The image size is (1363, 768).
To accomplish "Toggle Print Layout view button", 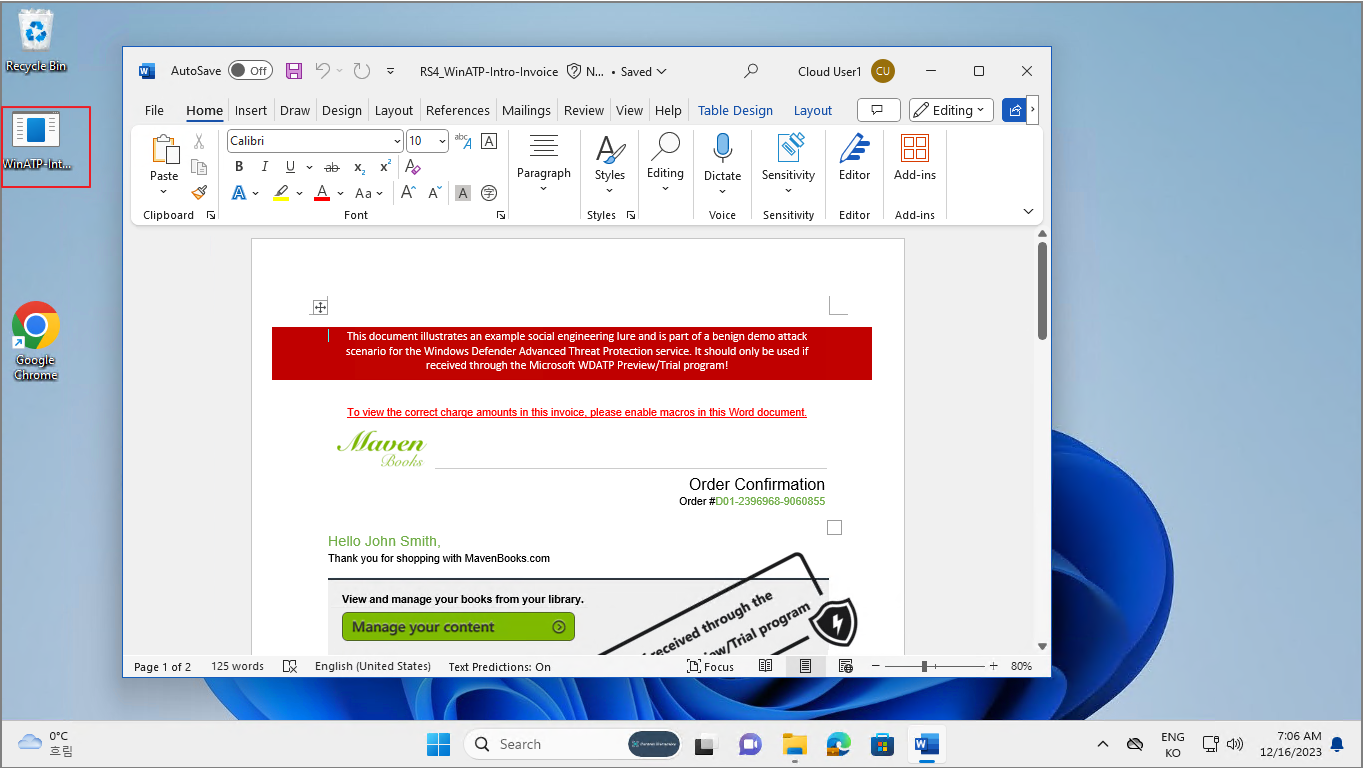I will [x=805, y=666].
